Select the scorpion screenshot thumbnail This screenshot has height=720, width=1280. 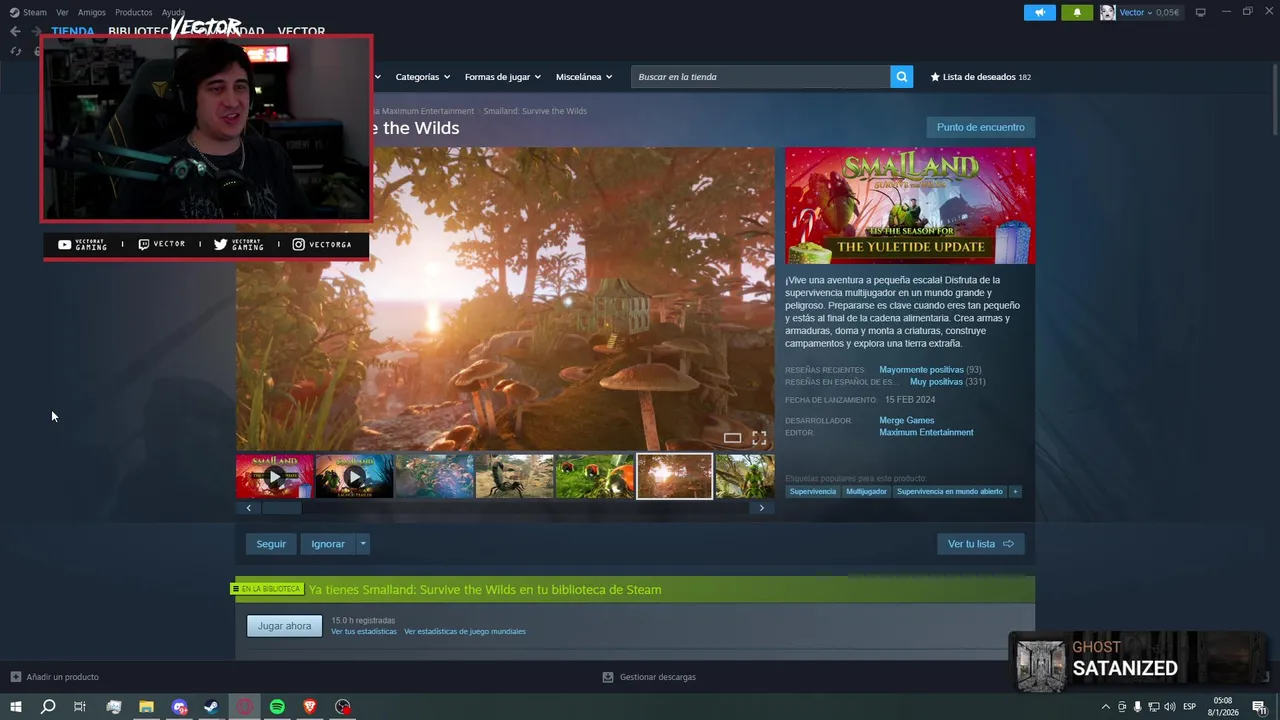515,477
